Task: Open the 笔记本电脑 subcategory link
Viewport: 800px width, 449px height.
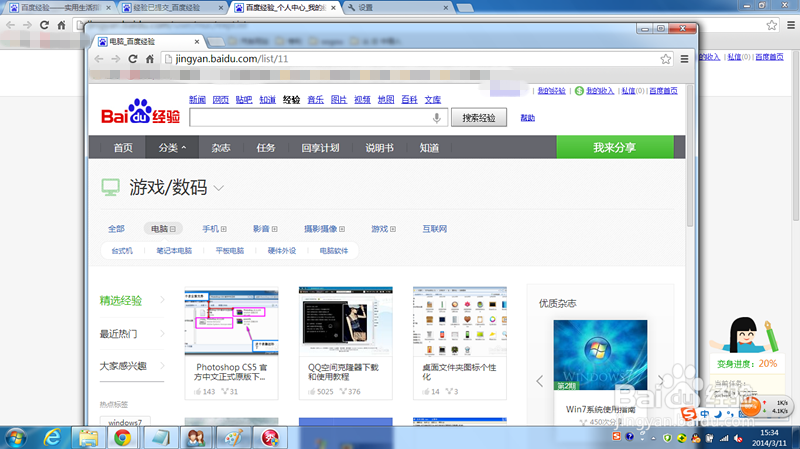Action: 174,251
